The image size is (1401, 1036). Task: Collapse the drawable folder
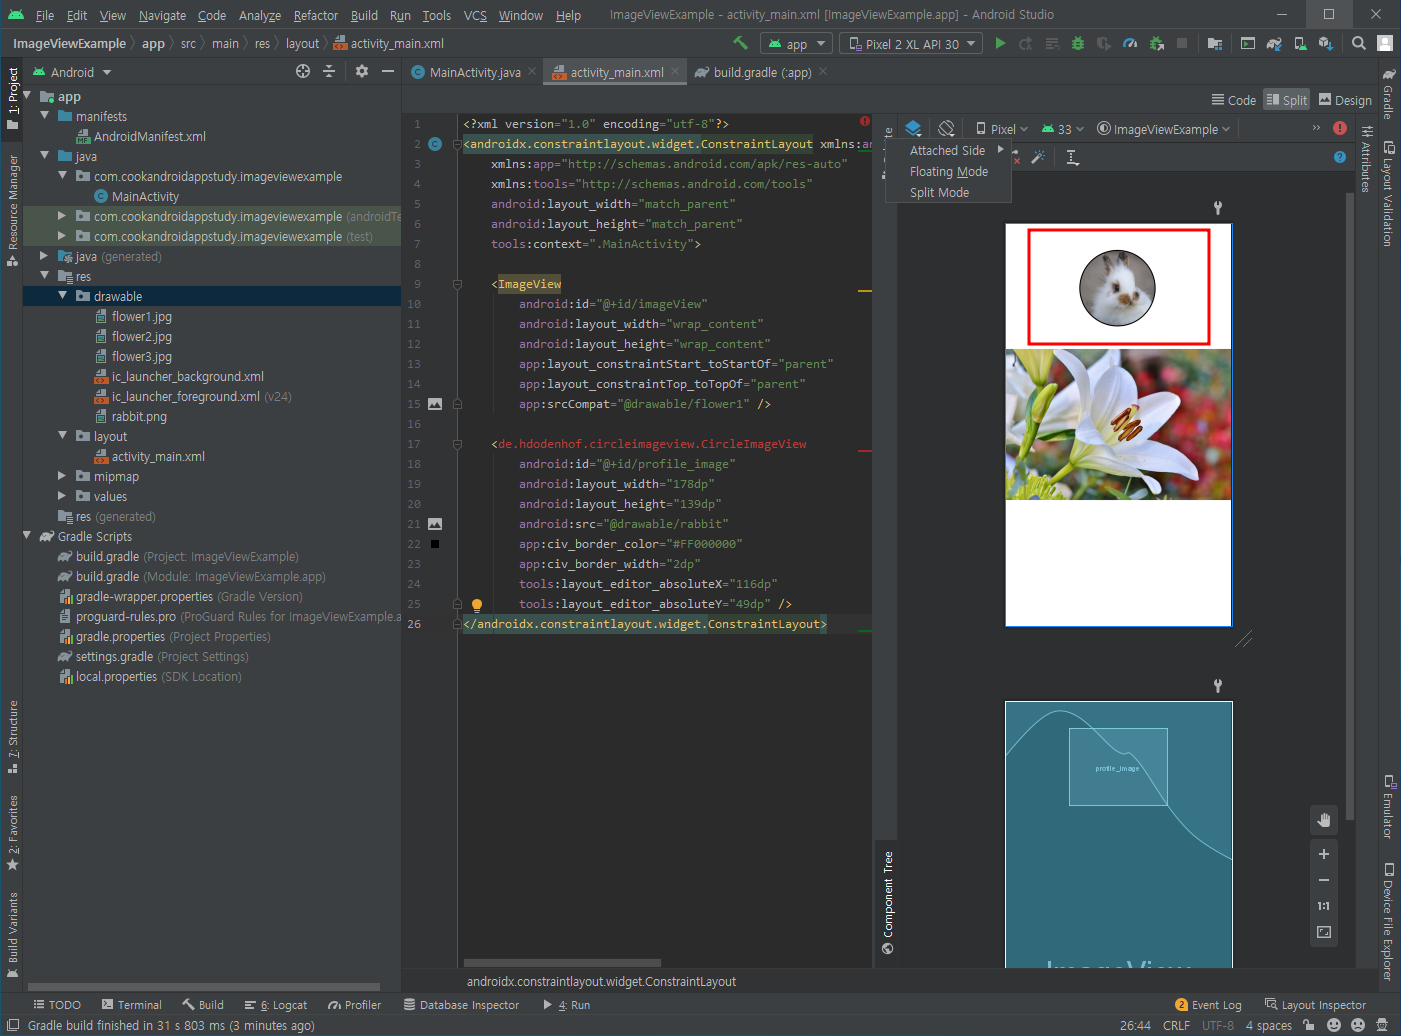(62, 296)
